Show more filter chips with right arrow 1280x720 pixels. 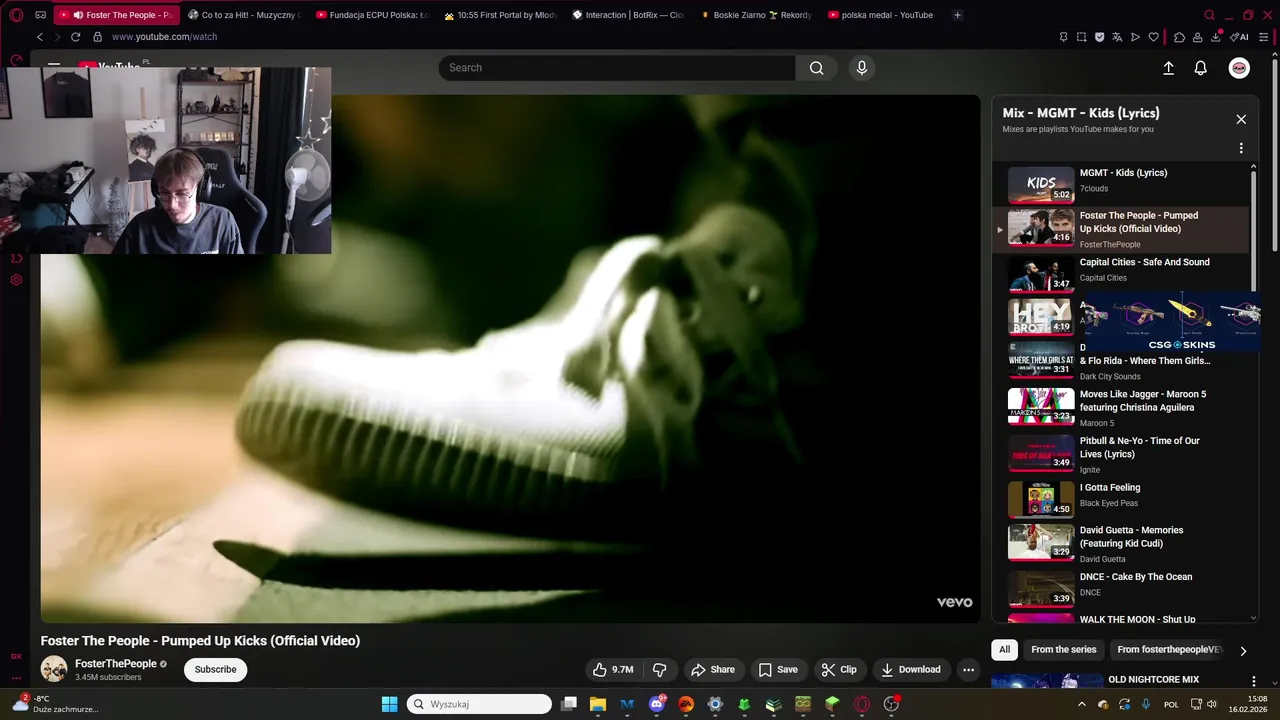coord(1243,651)
